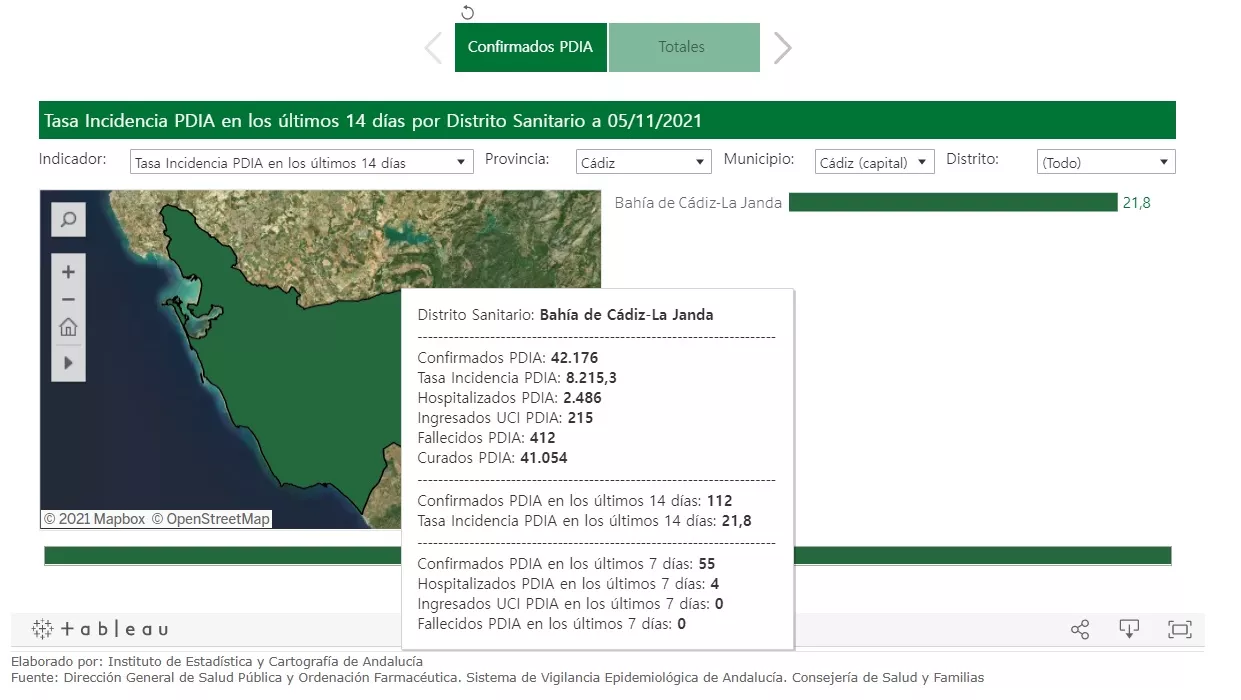
Task: Click the map search magnifier icon
Action: [68, 220]
